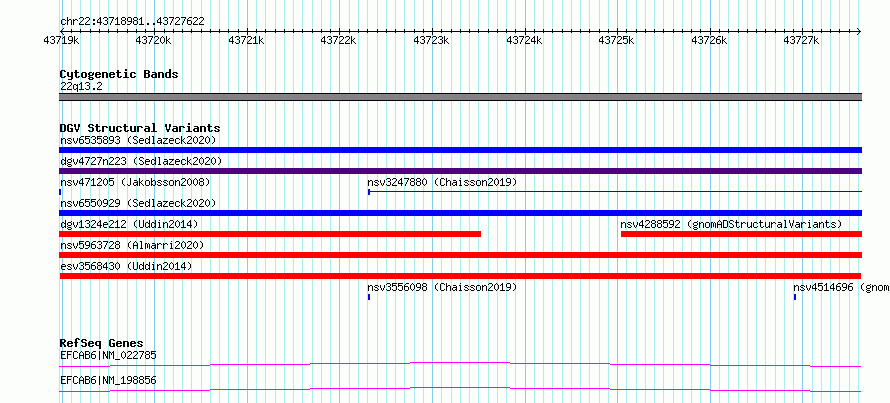Viewport: 890px width, 403px height.
Task: Click the 43721k ruler position
Action: coord(246,40)
